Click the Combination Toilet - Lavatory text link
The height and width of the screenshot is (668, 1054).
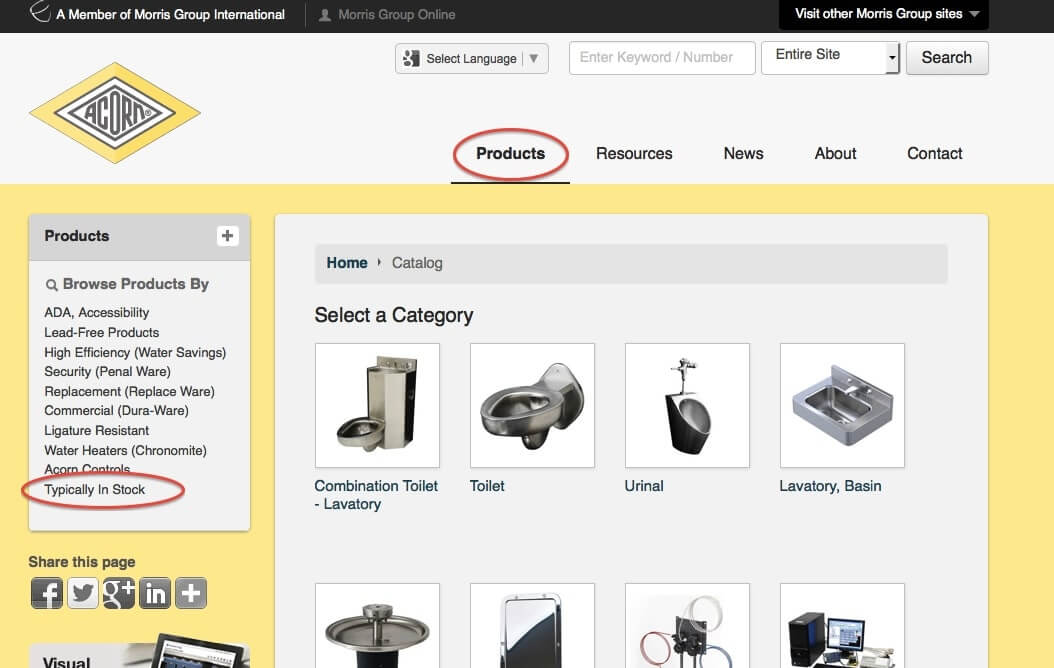376,495
